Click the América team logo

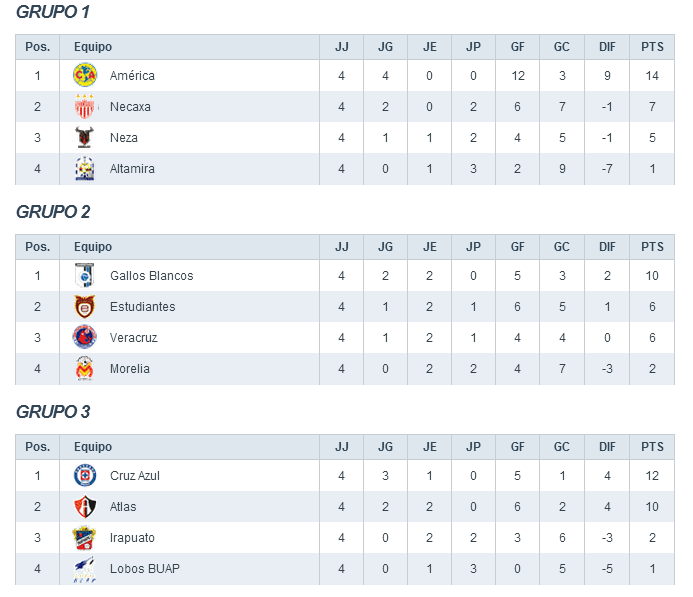click(85, 75)
